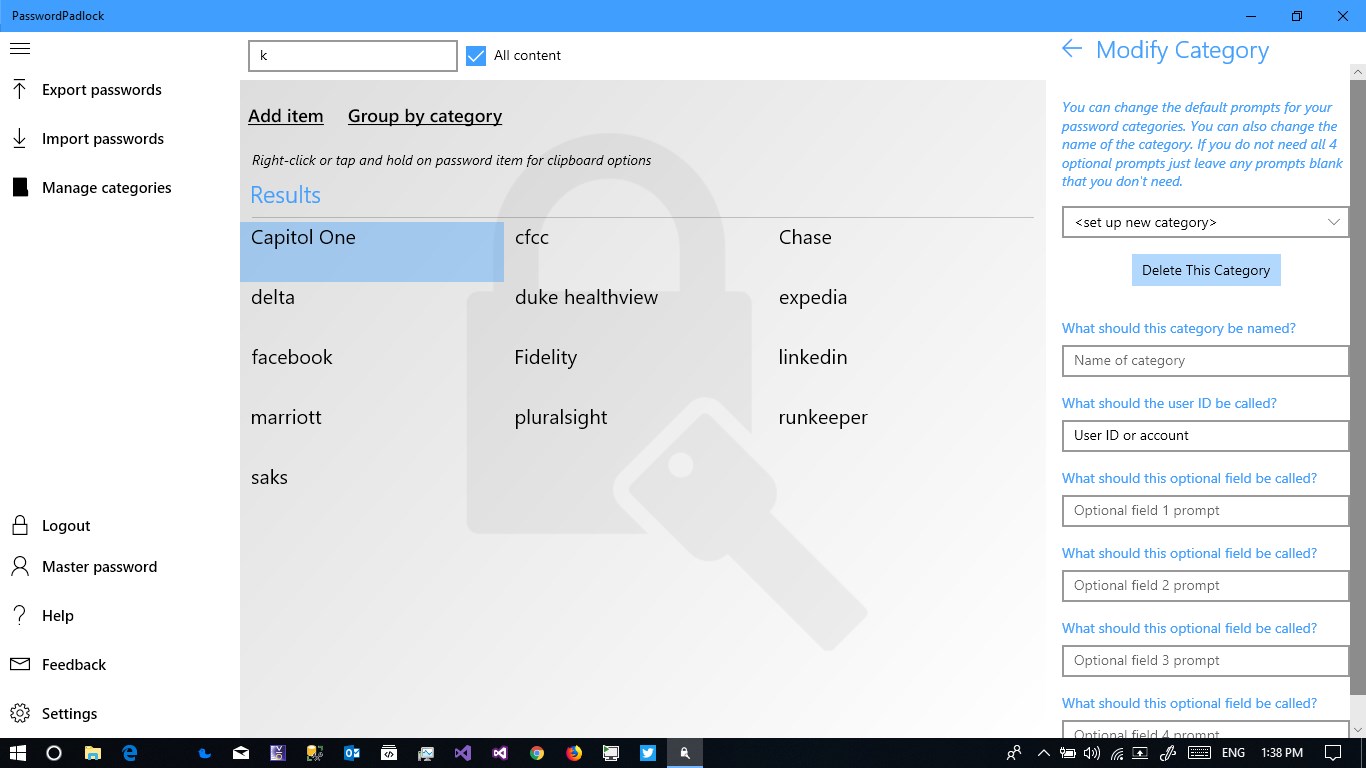
Task: Click the Export passwords upload icon
Action: tap(19, 89)
